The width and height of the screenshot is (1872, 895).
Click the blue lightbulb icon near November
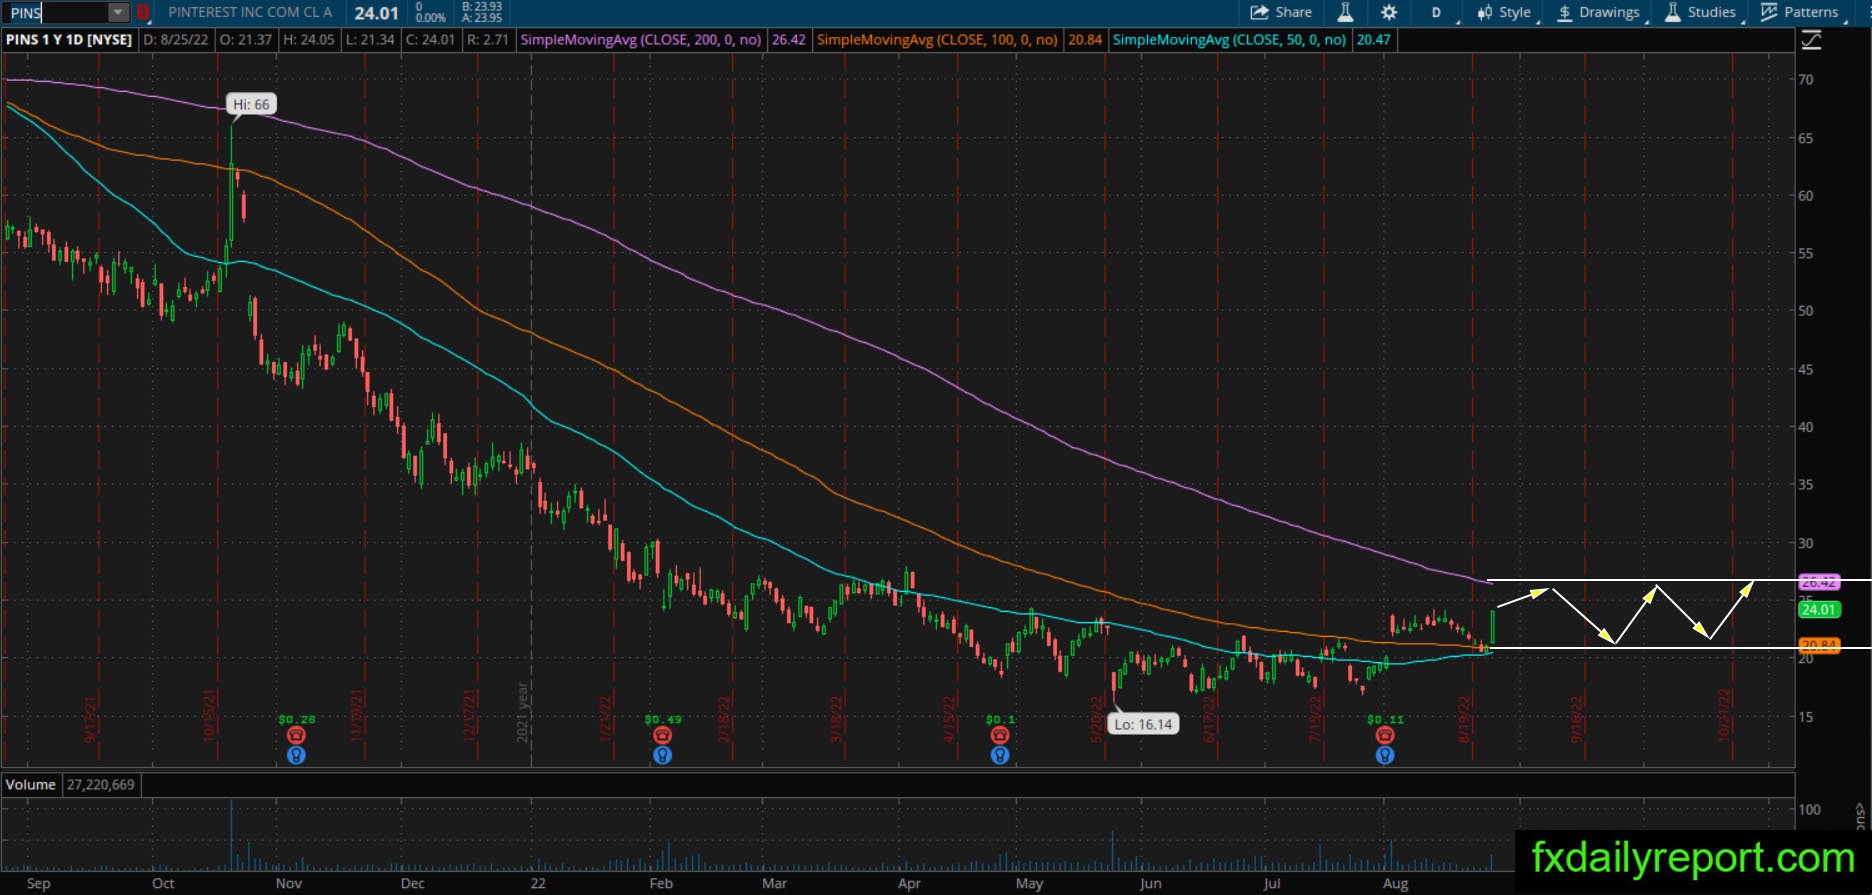[296, 755]
